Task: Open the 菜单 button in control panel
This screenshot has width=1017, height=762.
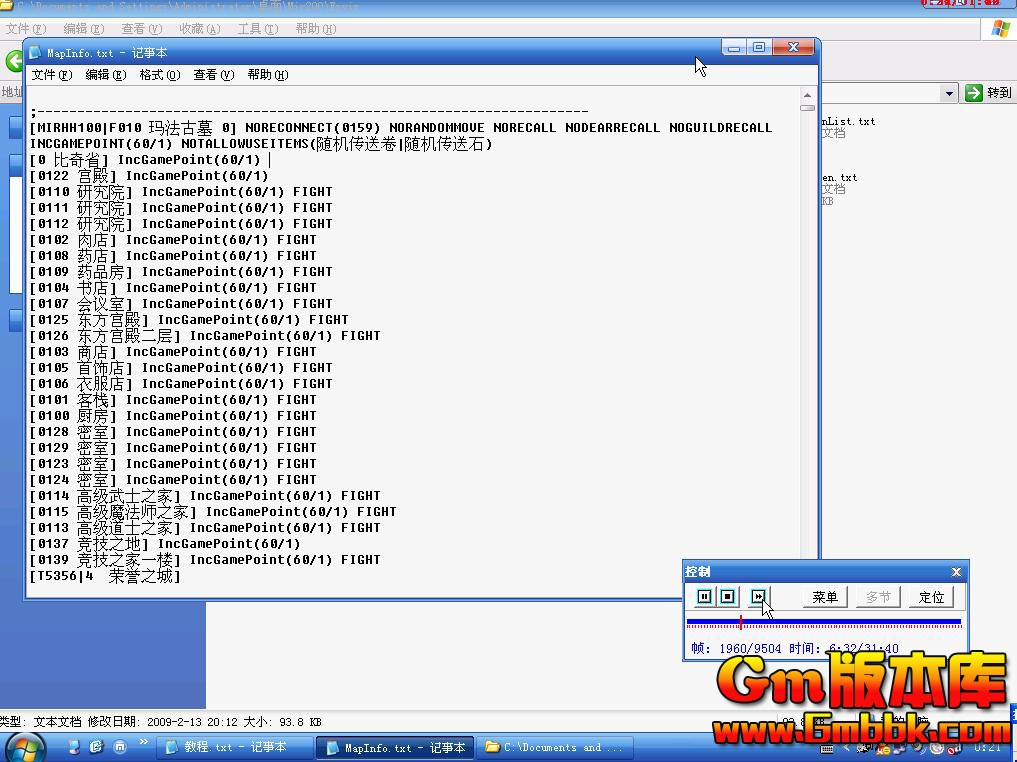Action: tap(825, 597)
